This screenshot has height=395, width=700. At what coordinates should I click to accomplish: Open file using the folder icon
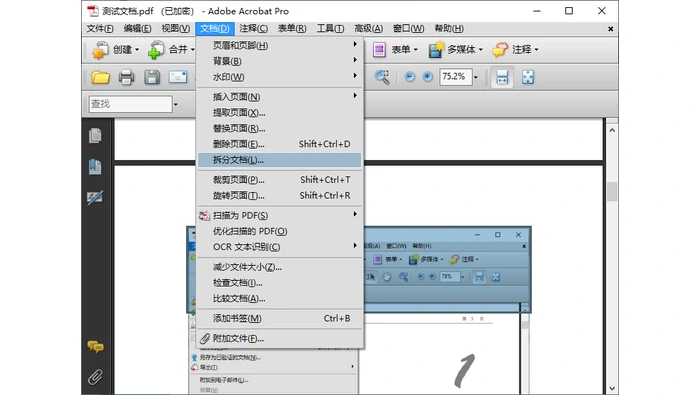pyautogui.click(x=100, y=77)
